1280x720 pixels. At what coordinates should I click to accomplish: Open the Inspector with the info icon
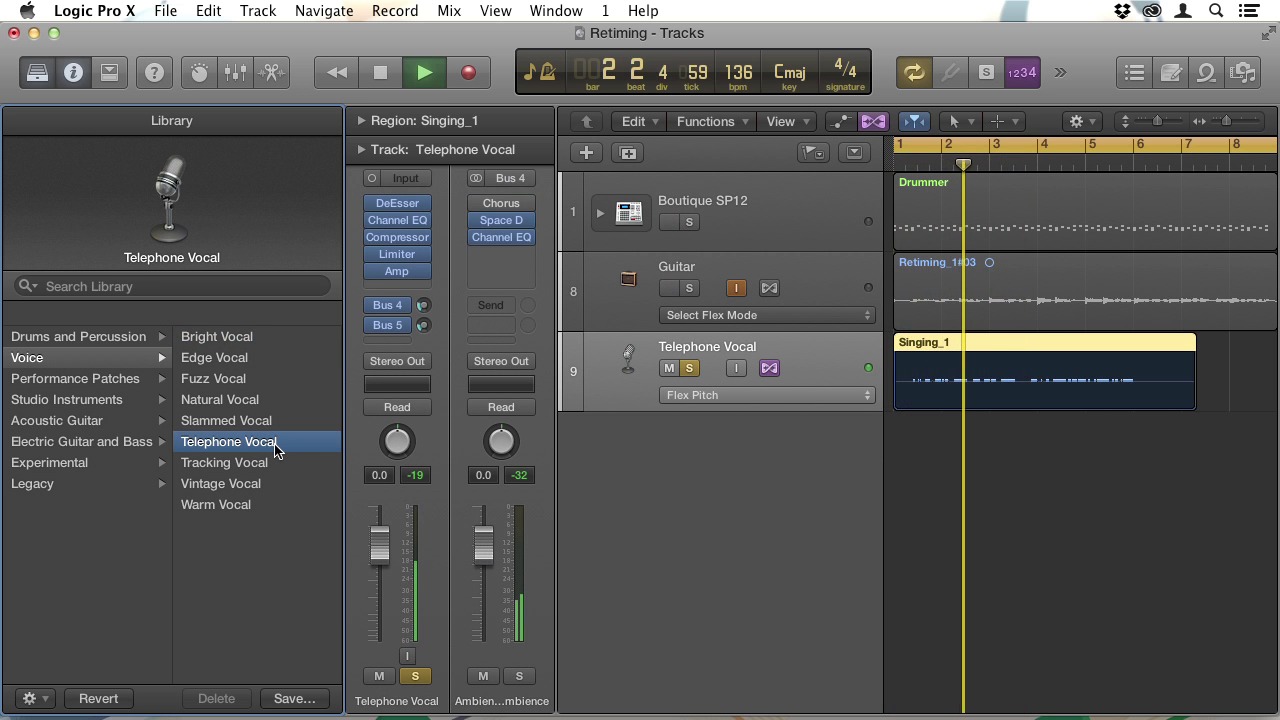coord(73,72)
